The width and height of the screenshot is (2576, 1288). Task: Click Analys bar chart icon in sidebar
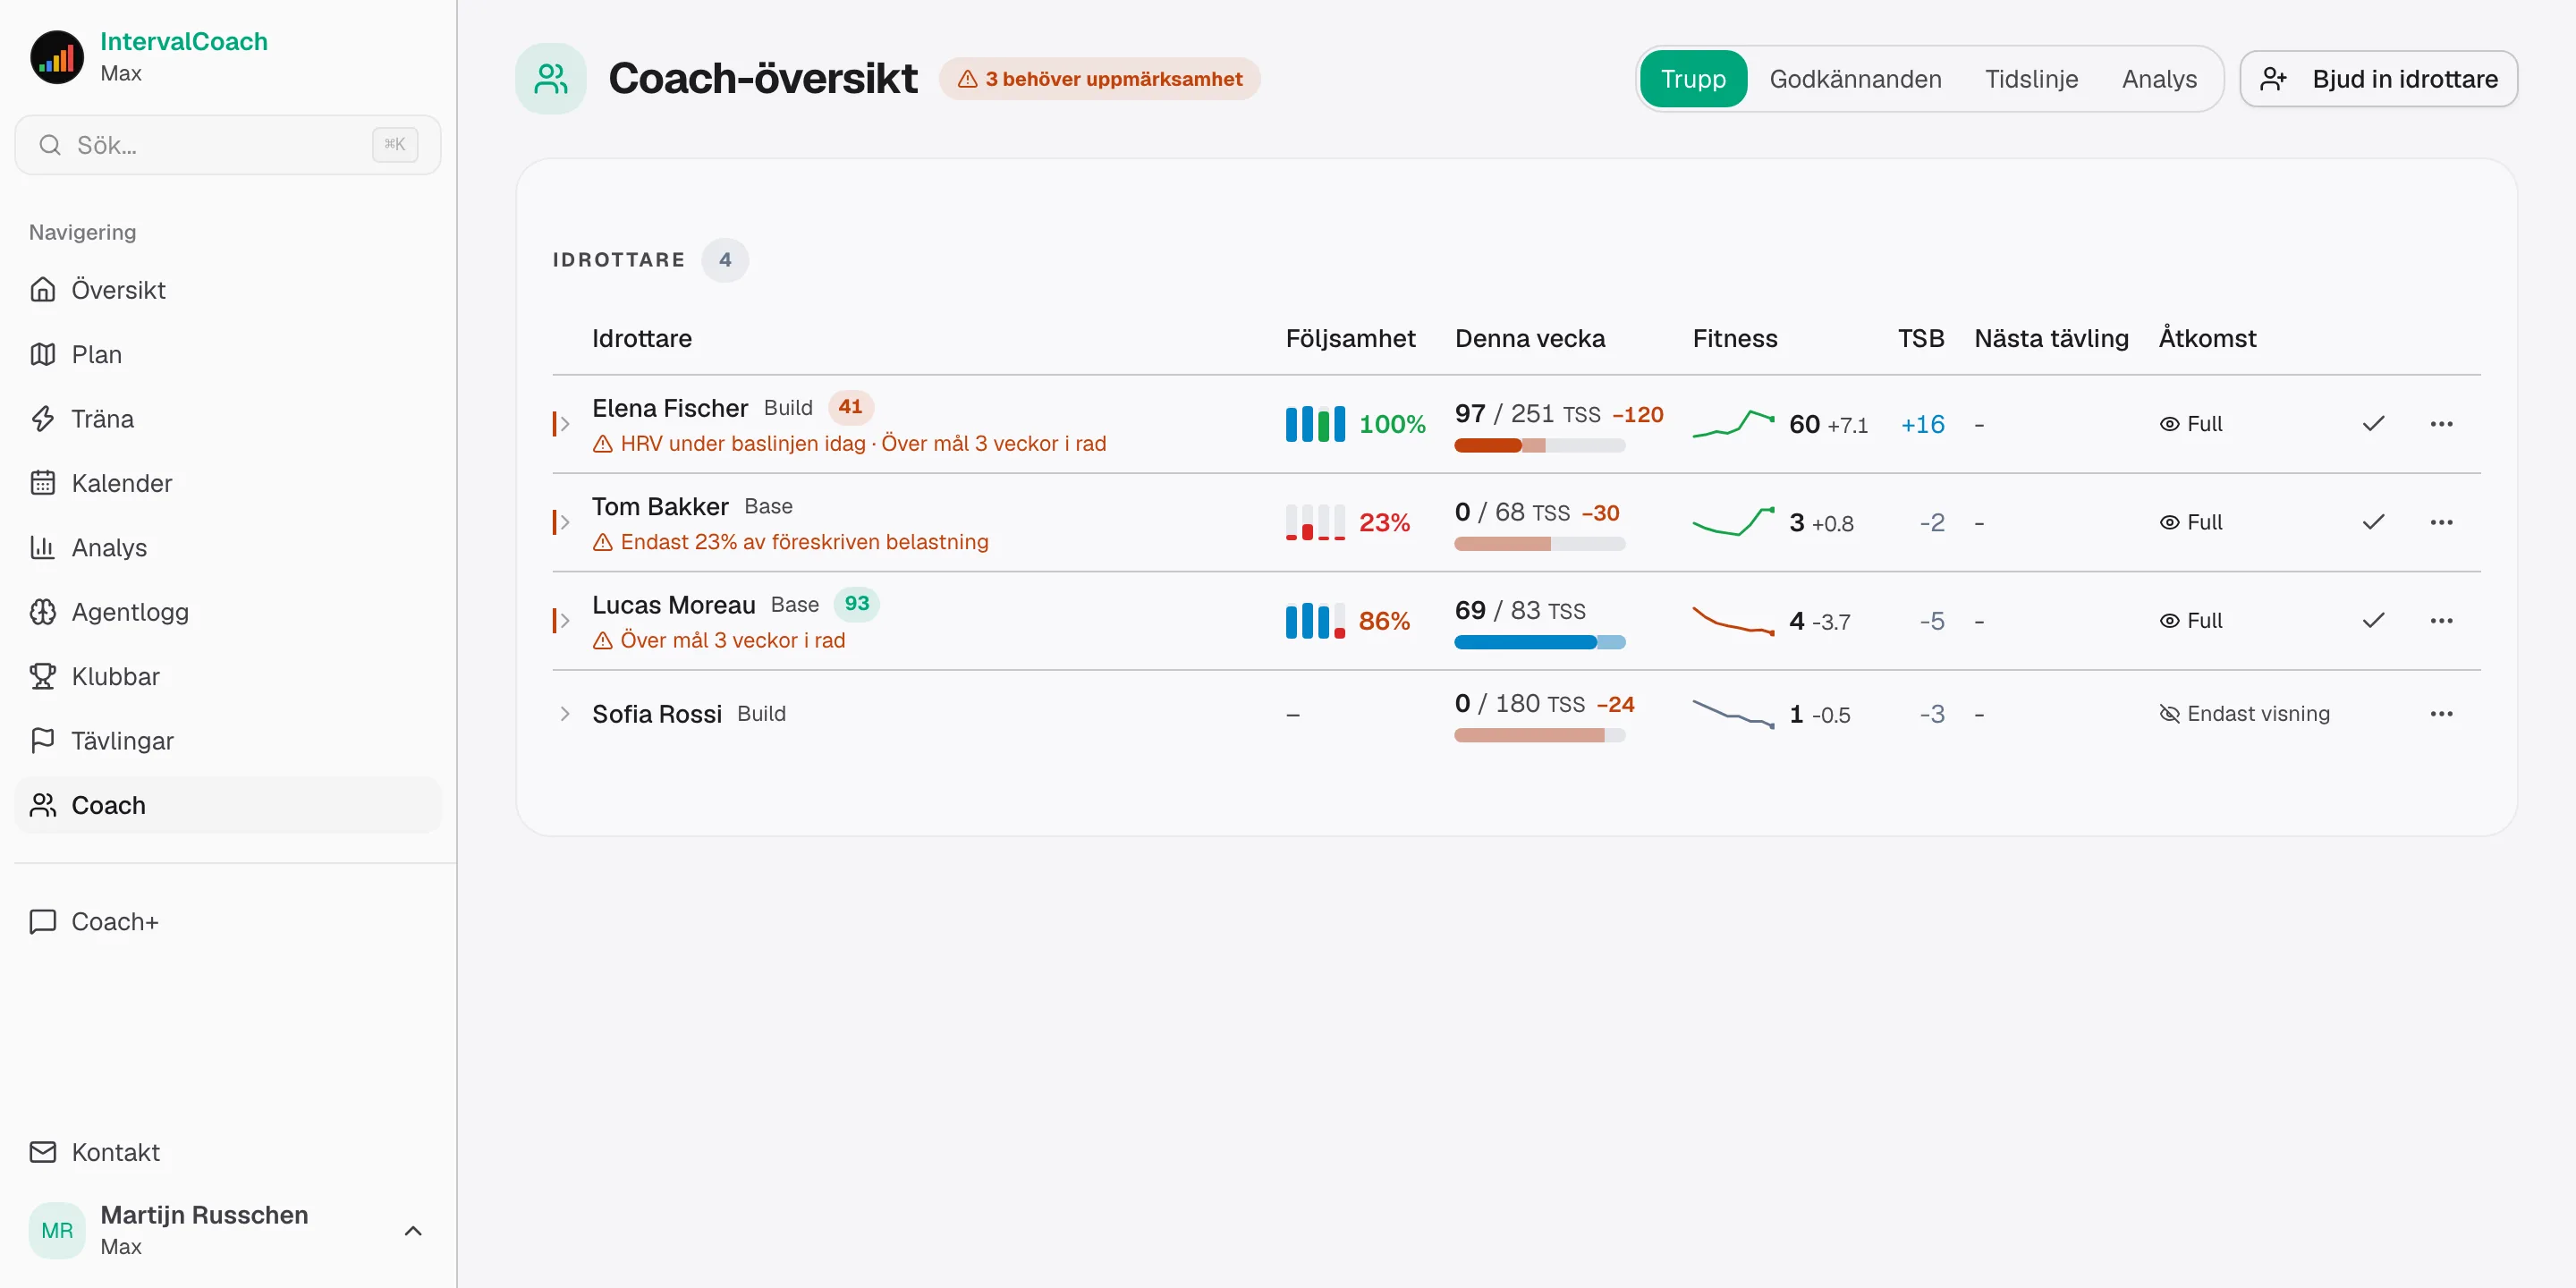[42, 548]
